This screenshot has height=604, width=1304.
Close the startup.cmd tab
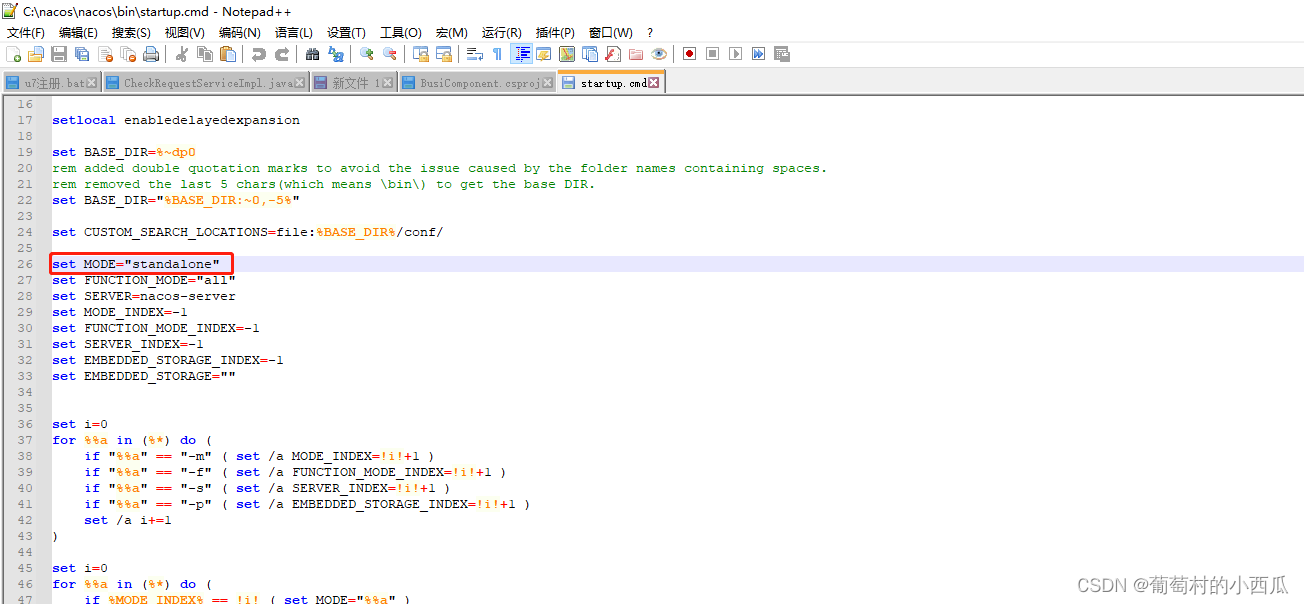[654, 83]
